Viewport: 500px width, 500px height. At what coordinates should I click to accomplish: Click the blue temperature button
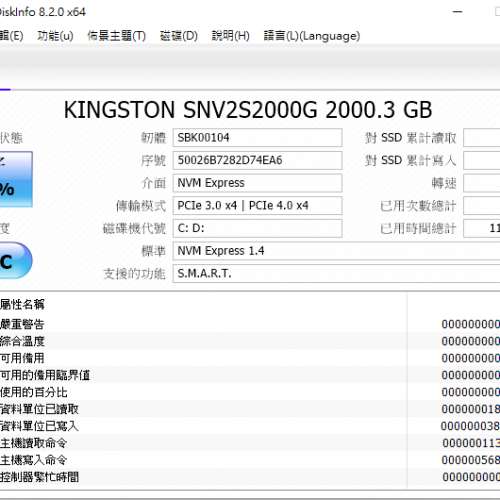coord(16,260)
